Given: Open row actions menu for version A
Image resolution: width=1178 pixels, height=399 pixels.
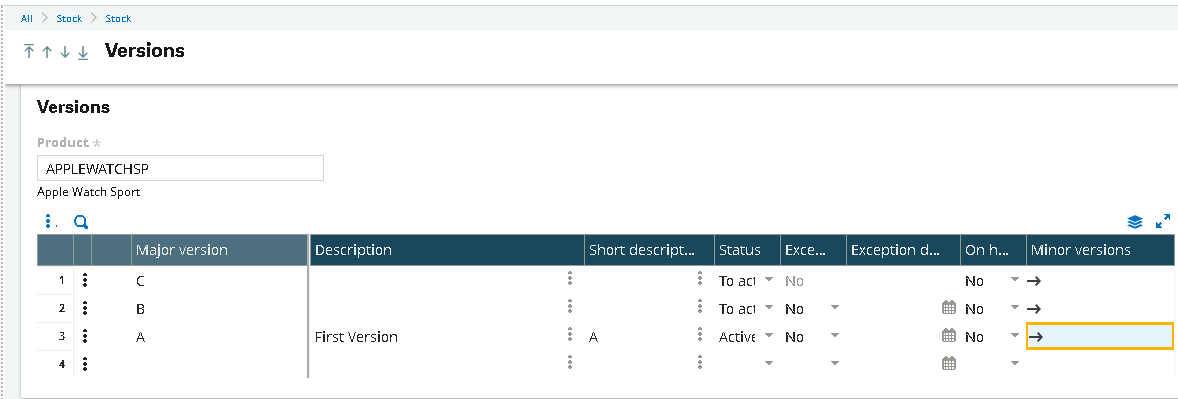Looking at the screenshot, I should coord(85,337).
